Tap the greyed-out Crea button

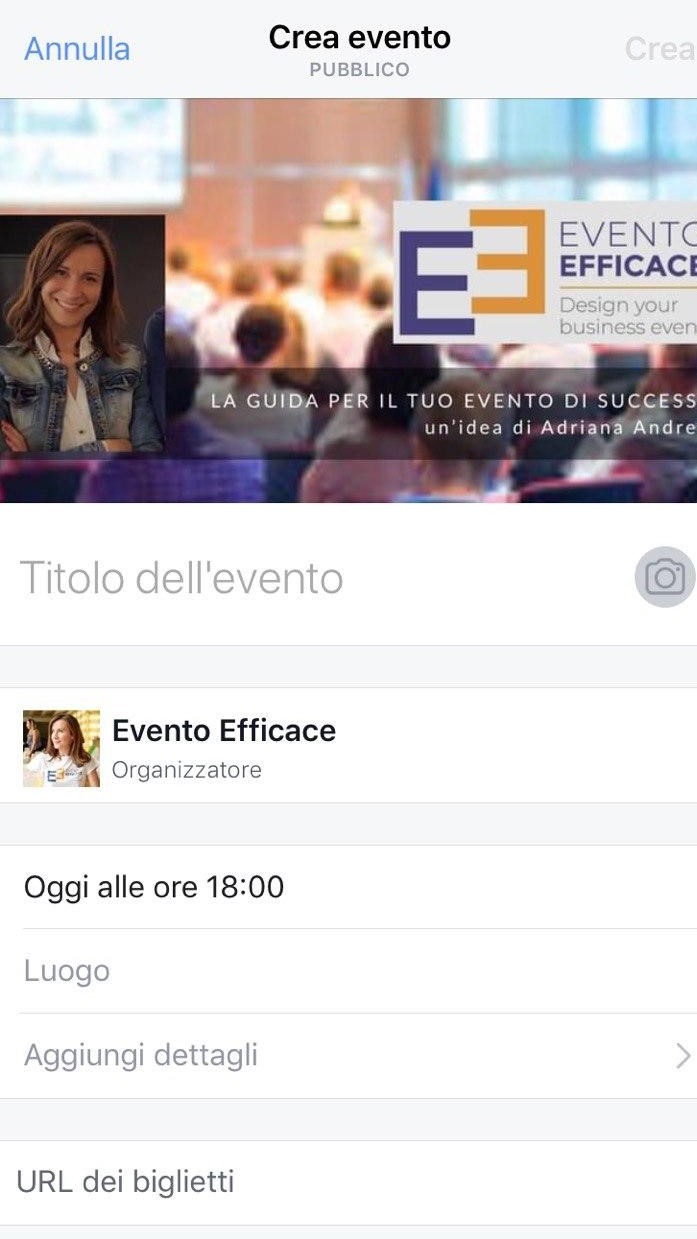coord(660,49)
